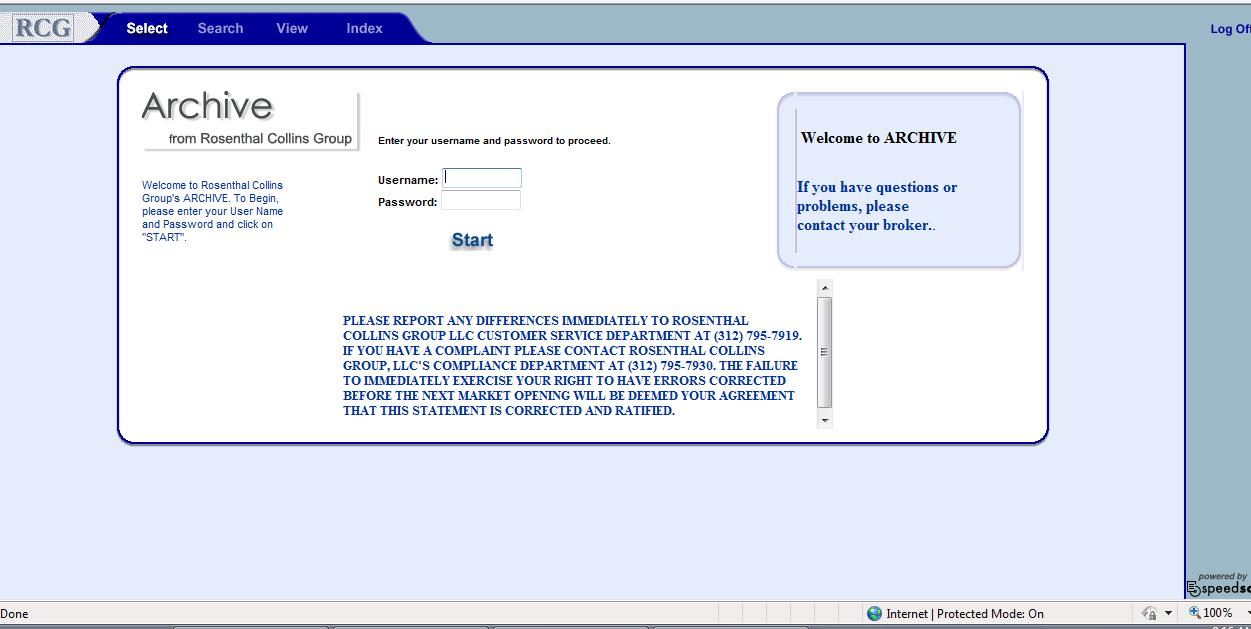Switch to the View tab
1251x629 pixels.
(x=292, y=28)
